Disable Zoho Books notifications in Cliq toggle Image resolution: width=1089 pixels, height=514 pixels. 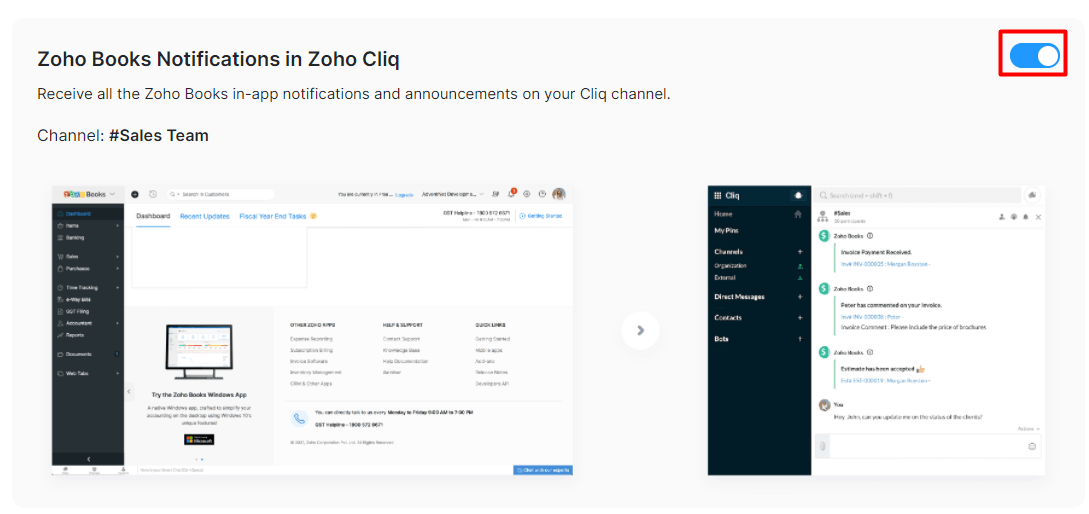pos(1034,55)
